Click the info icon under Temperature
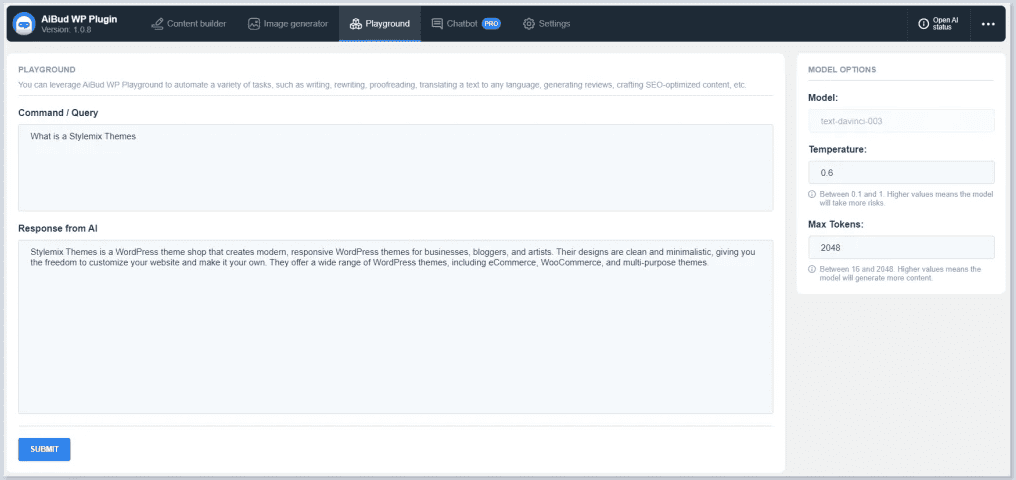This screenshot has height=480, width=1016. [812, 194]
